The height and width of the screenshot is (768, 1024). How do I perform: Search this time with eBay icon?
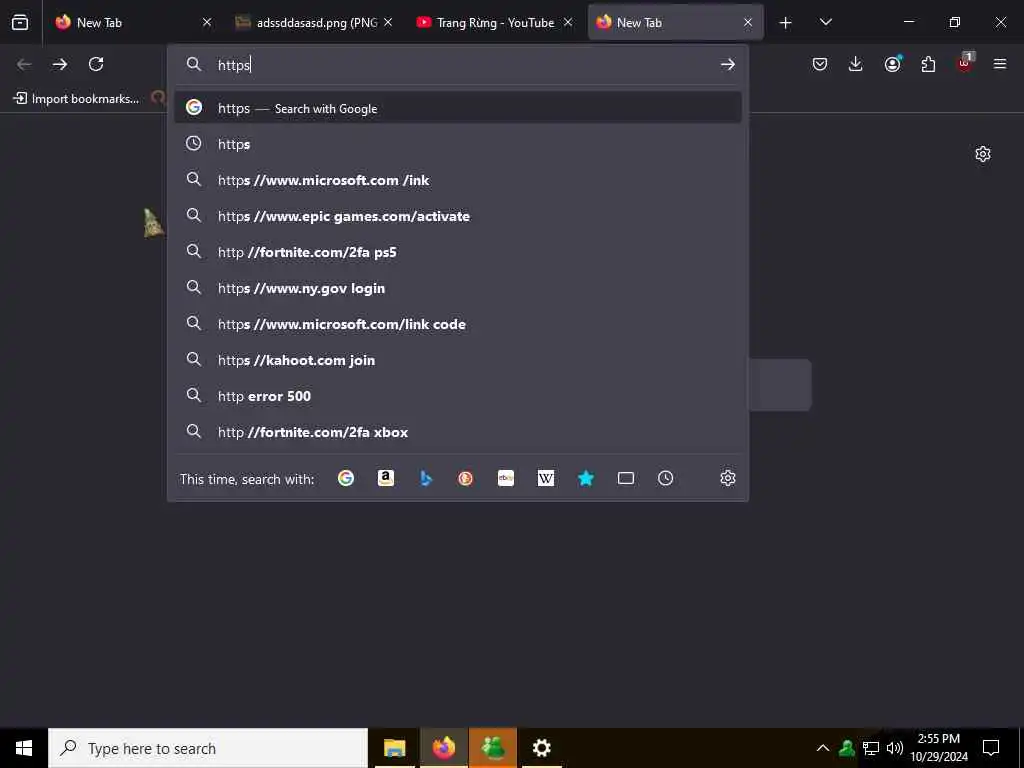click(x=506, y=478)
